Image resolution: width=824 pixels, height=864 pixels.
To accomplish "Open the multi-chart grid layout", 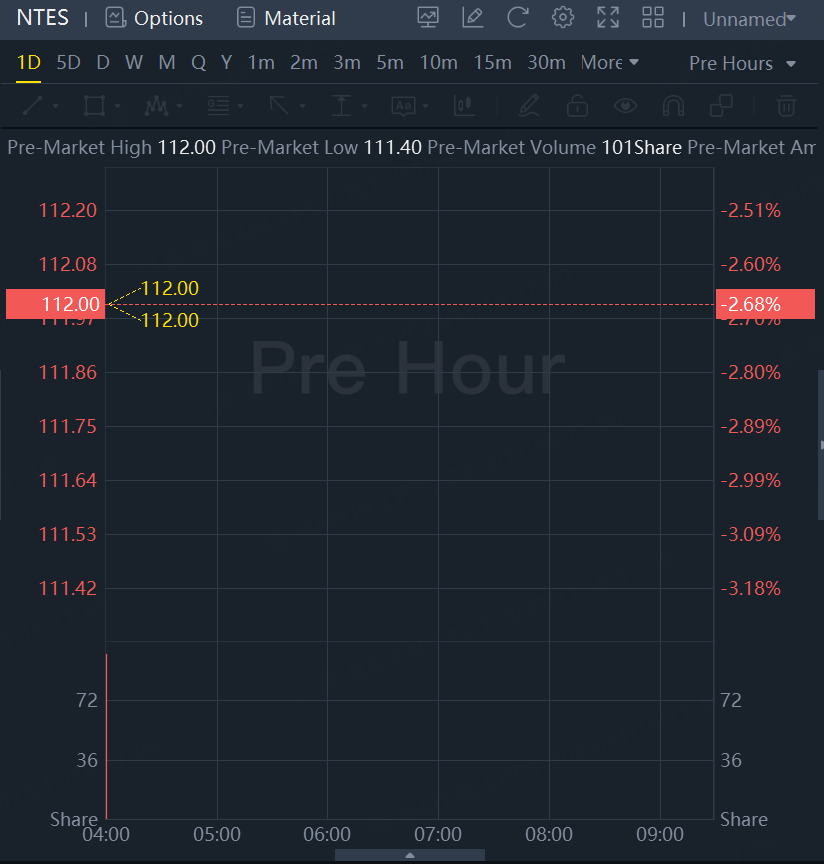I will tap(653, 18).
